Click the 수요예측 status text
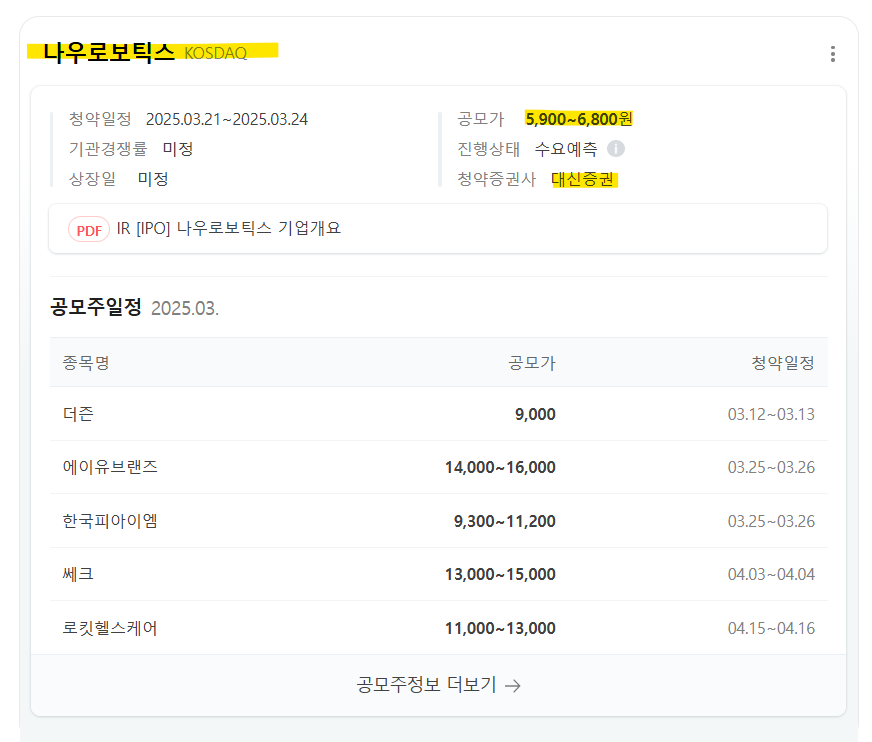The height and width of the screenshot is (742, 872). point(566,149)
